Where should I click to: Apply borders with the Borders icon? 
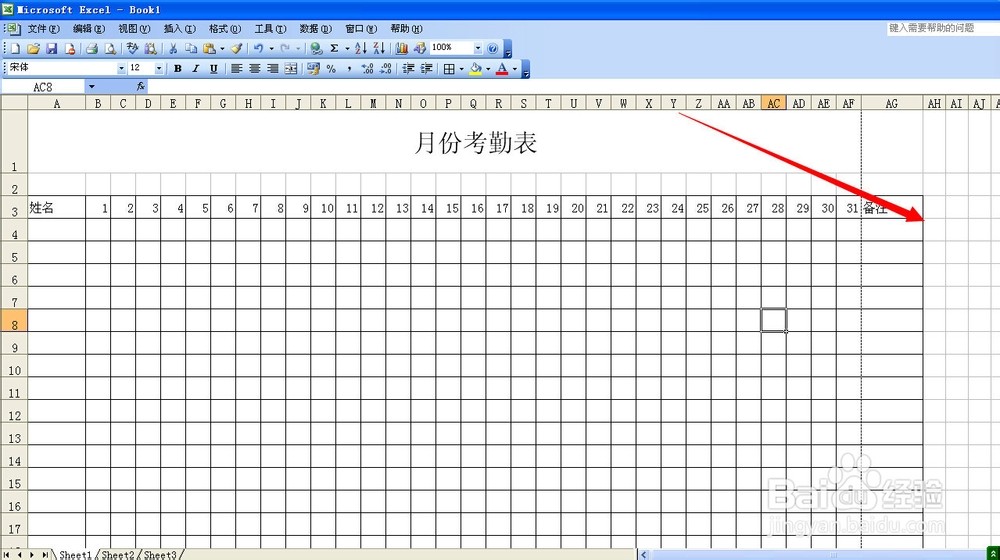point(449,69)
